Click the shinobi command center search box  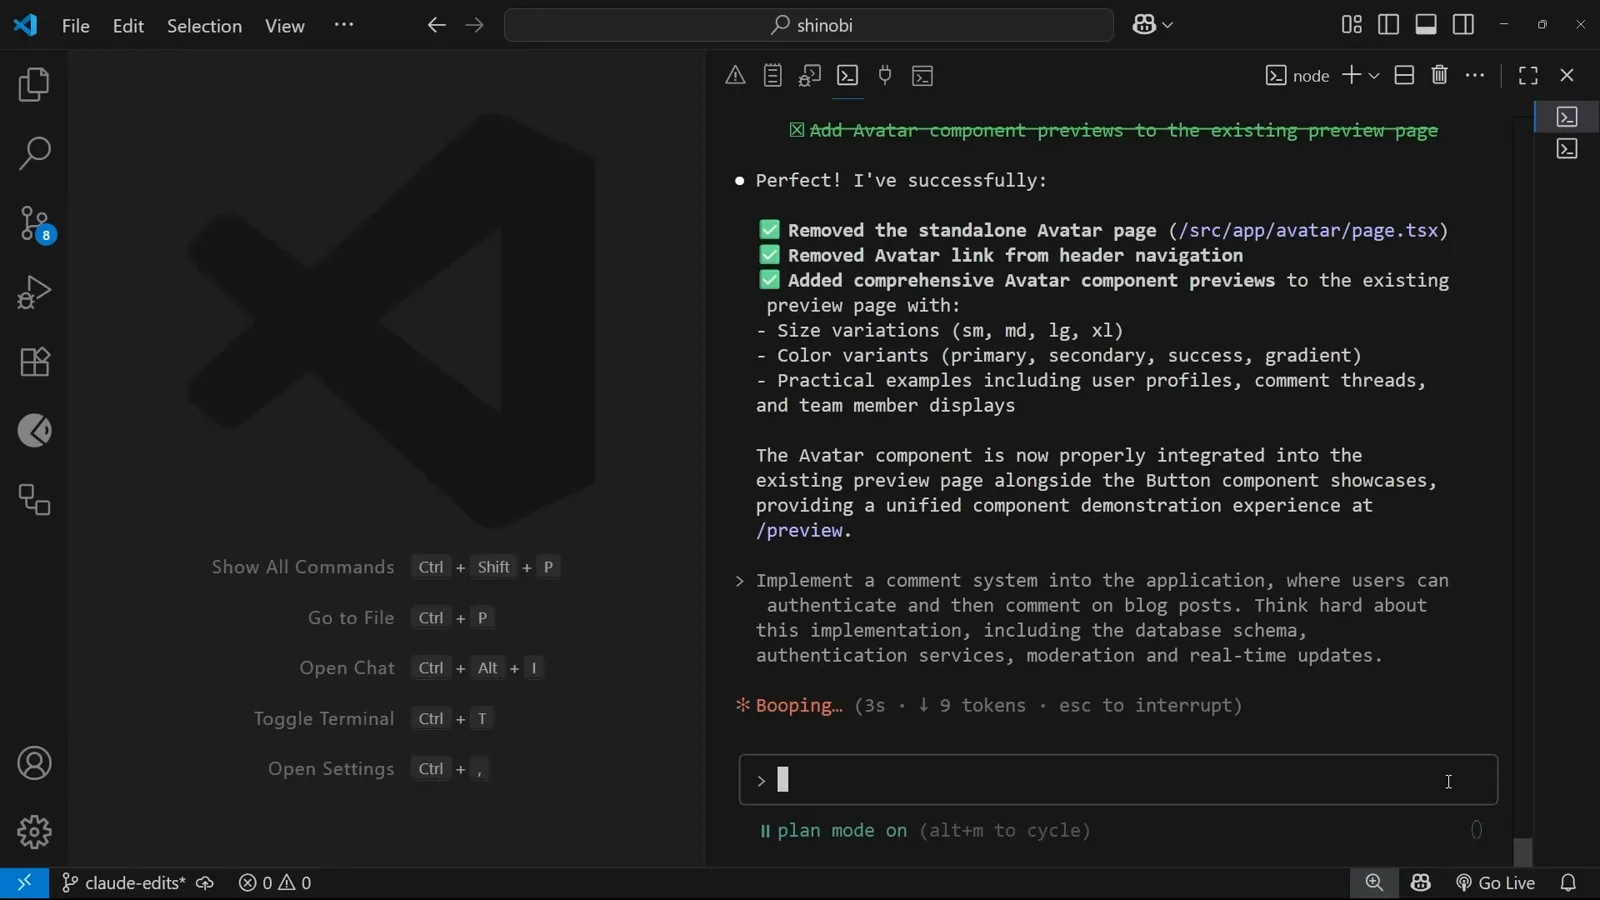[x=809, y=26]
